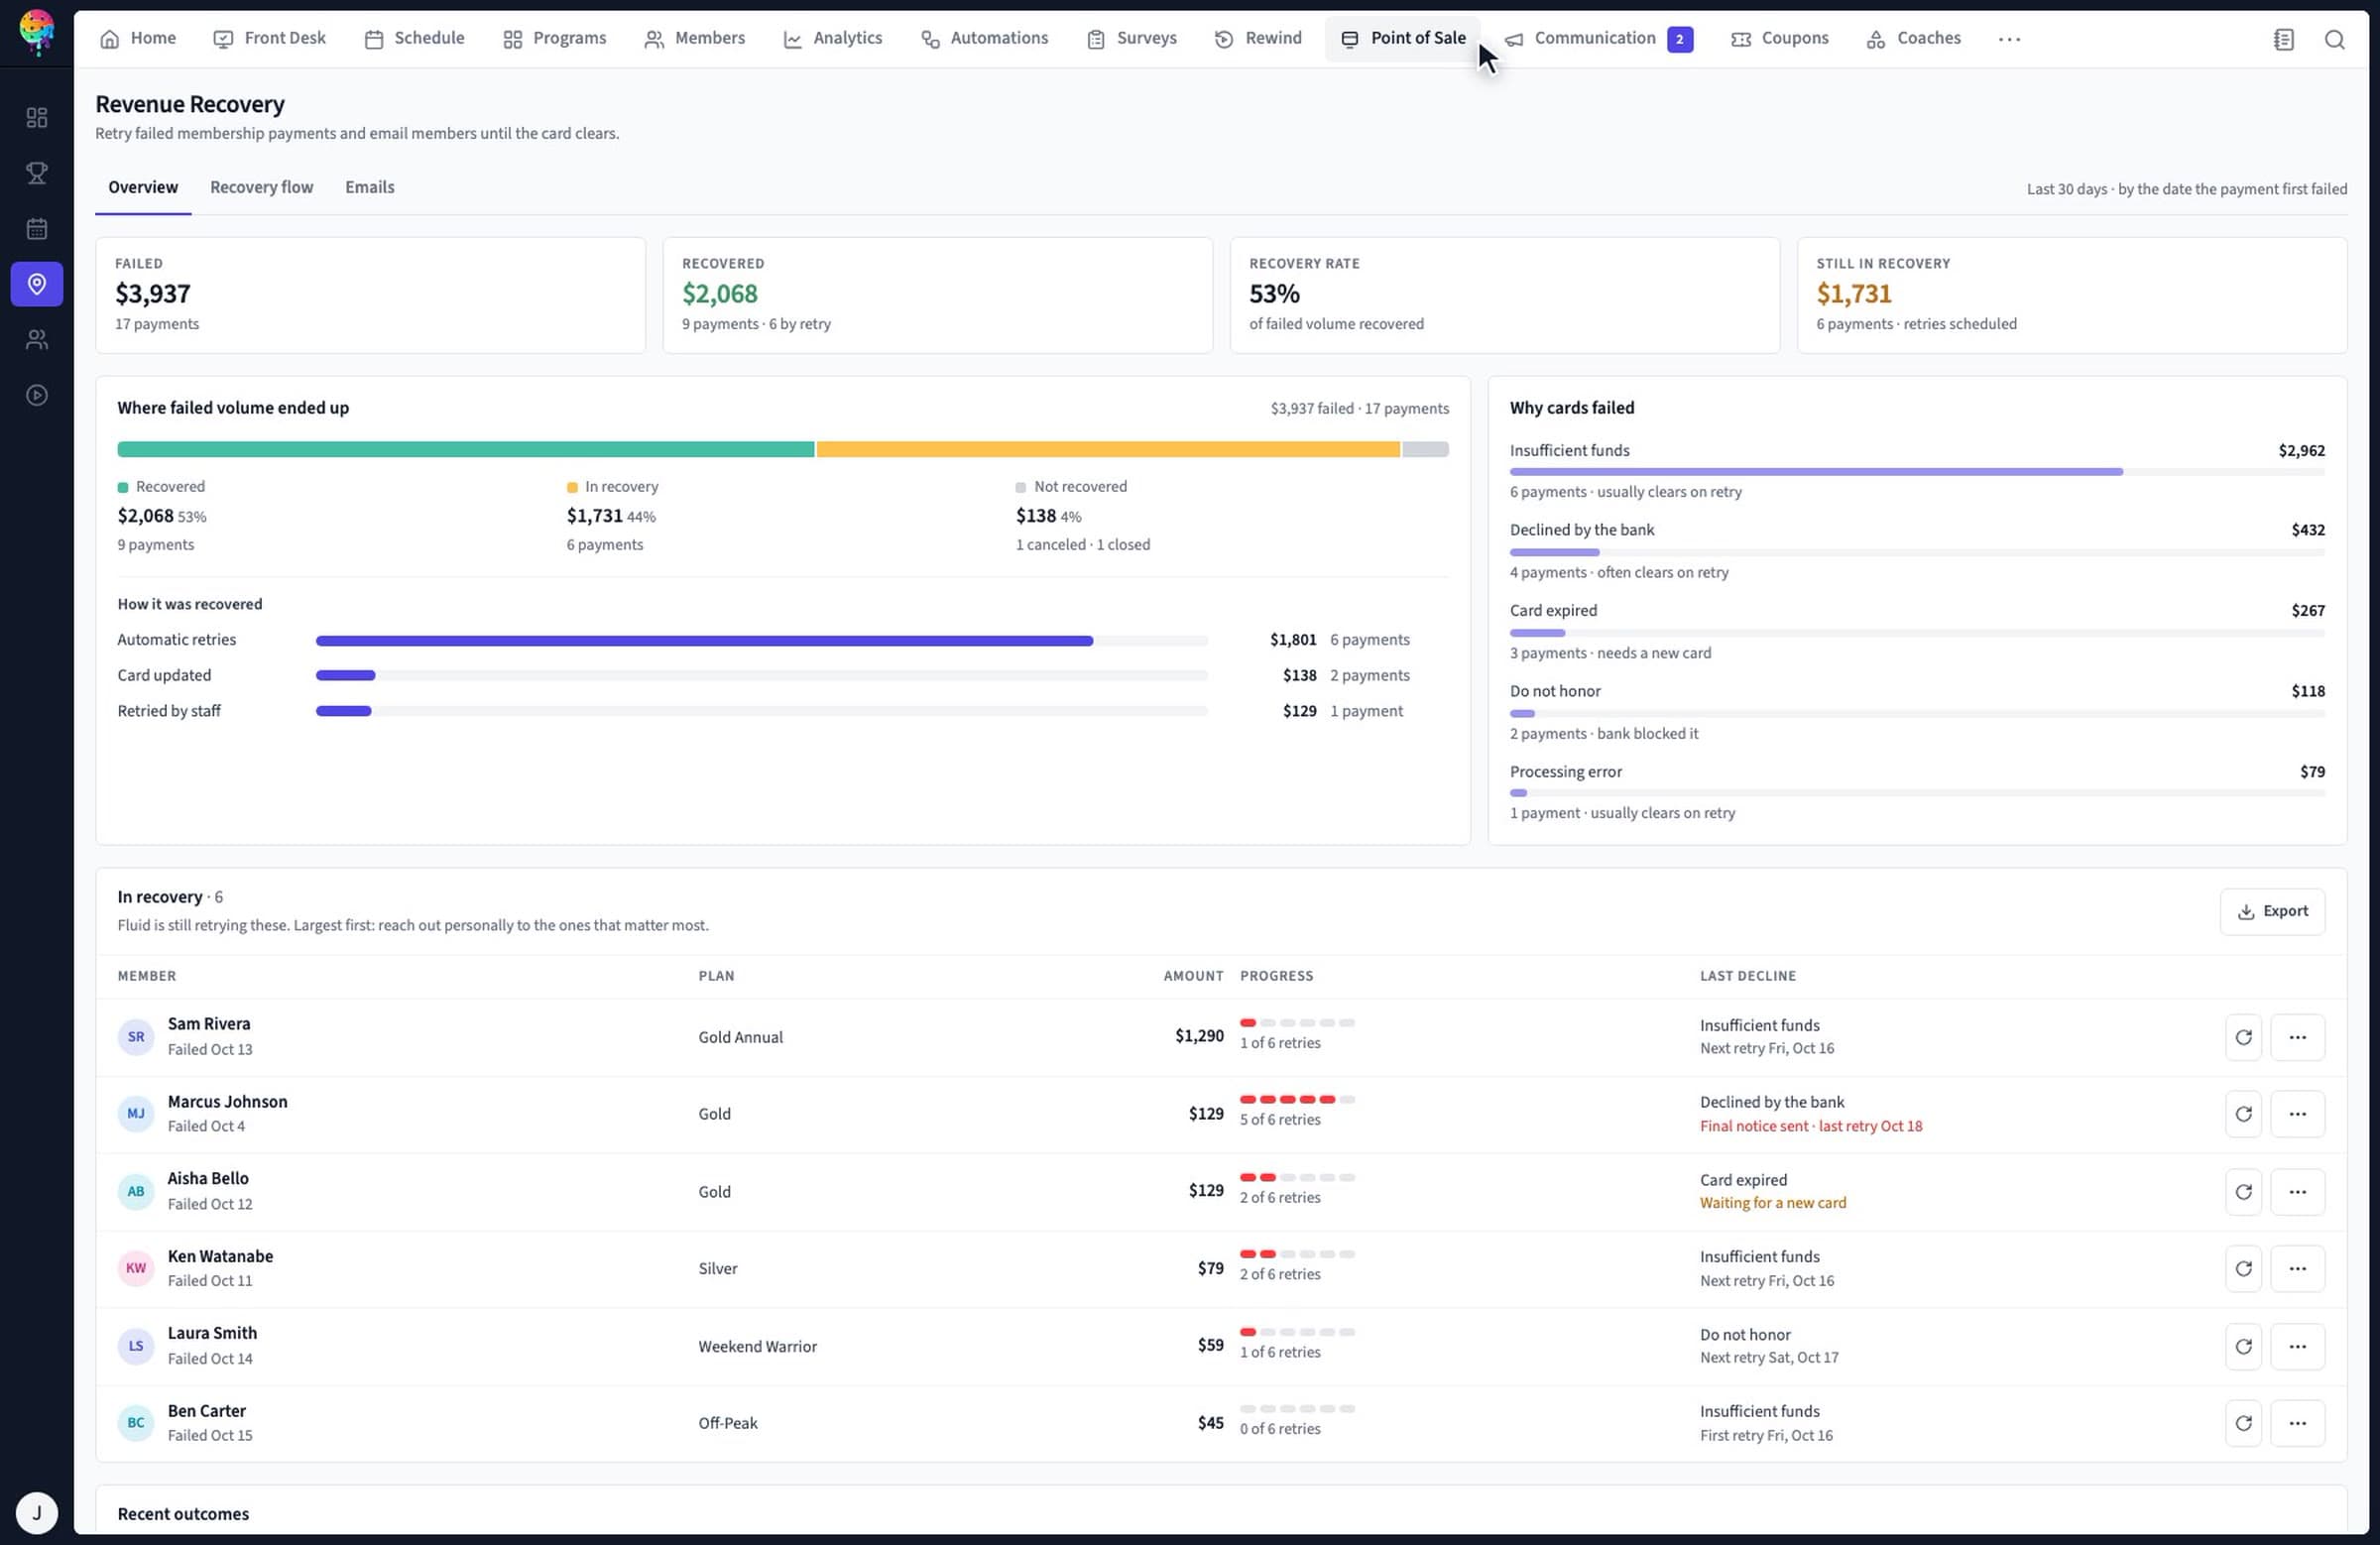Open Marcus Johnson member name
This screenshot has width=2380, height=1545.
[227, 1101]
